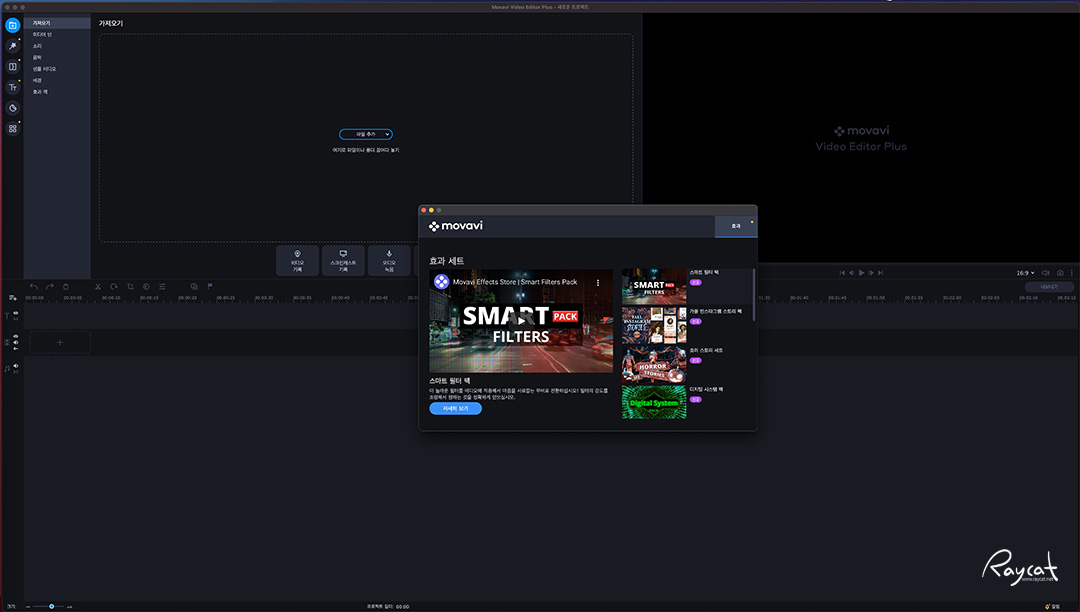Image resolution: width=1080 pixels, height=612 pixels.
Task: Step back one frame in preview
Action: tap(851, 273)
